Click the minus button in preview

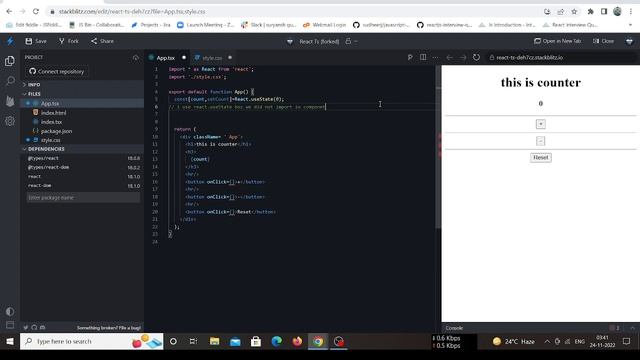[x=540, y=141]
